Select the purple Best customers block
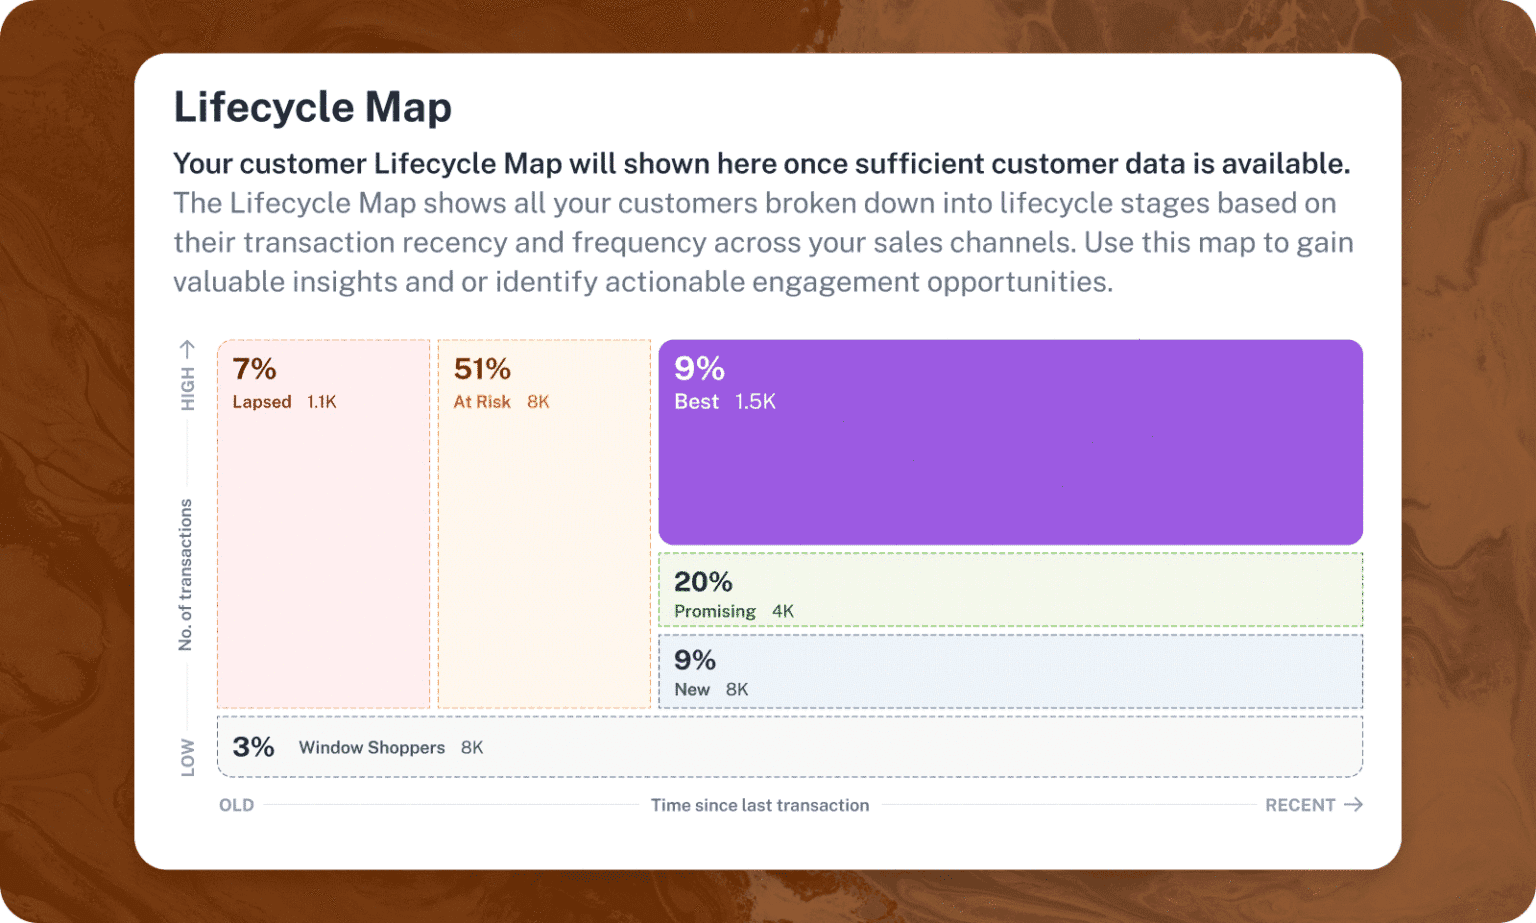This screenshot has height=923, width=1536. coord(1010,460)
